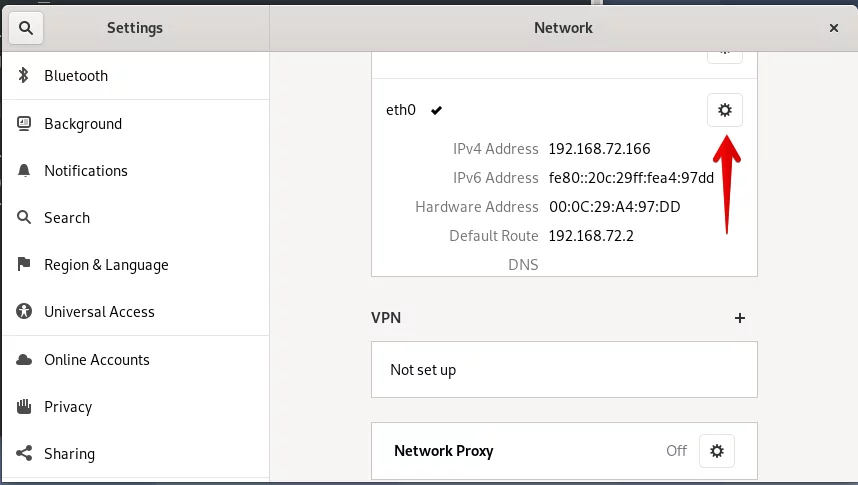
Task: Click the partially visible top gear button
Action: pyautogui.click(x=724, y=57)
